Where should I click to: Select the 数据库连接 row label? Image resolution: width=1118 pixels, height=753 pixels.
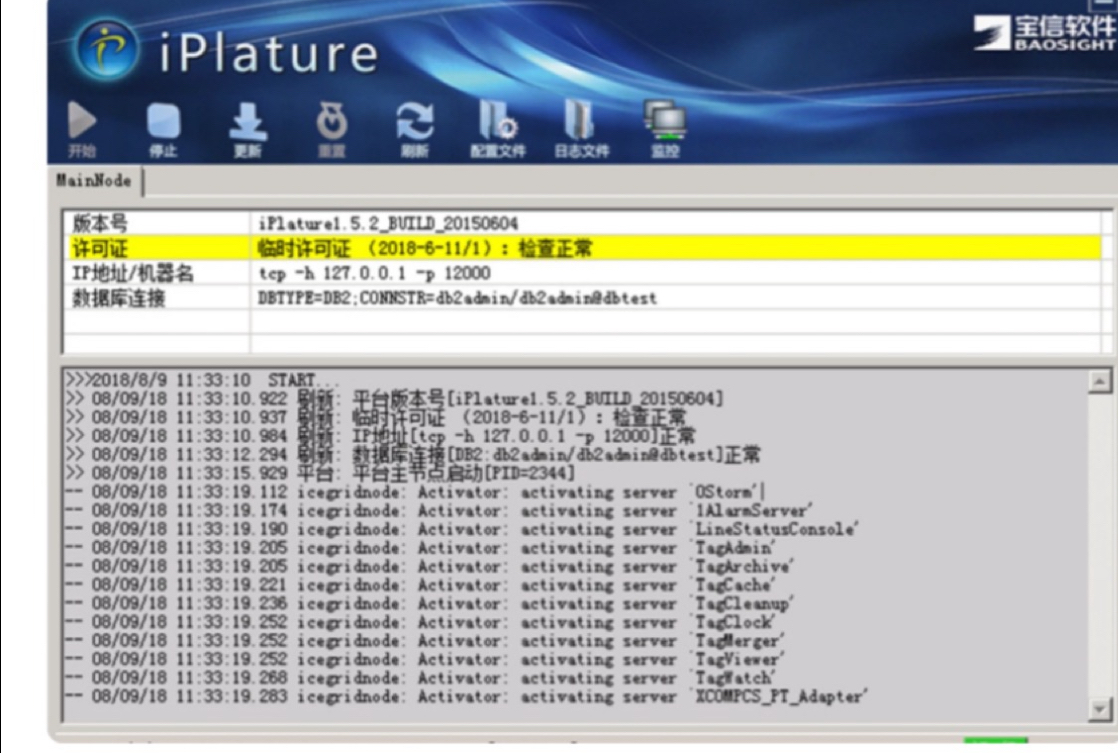point(119,298)
